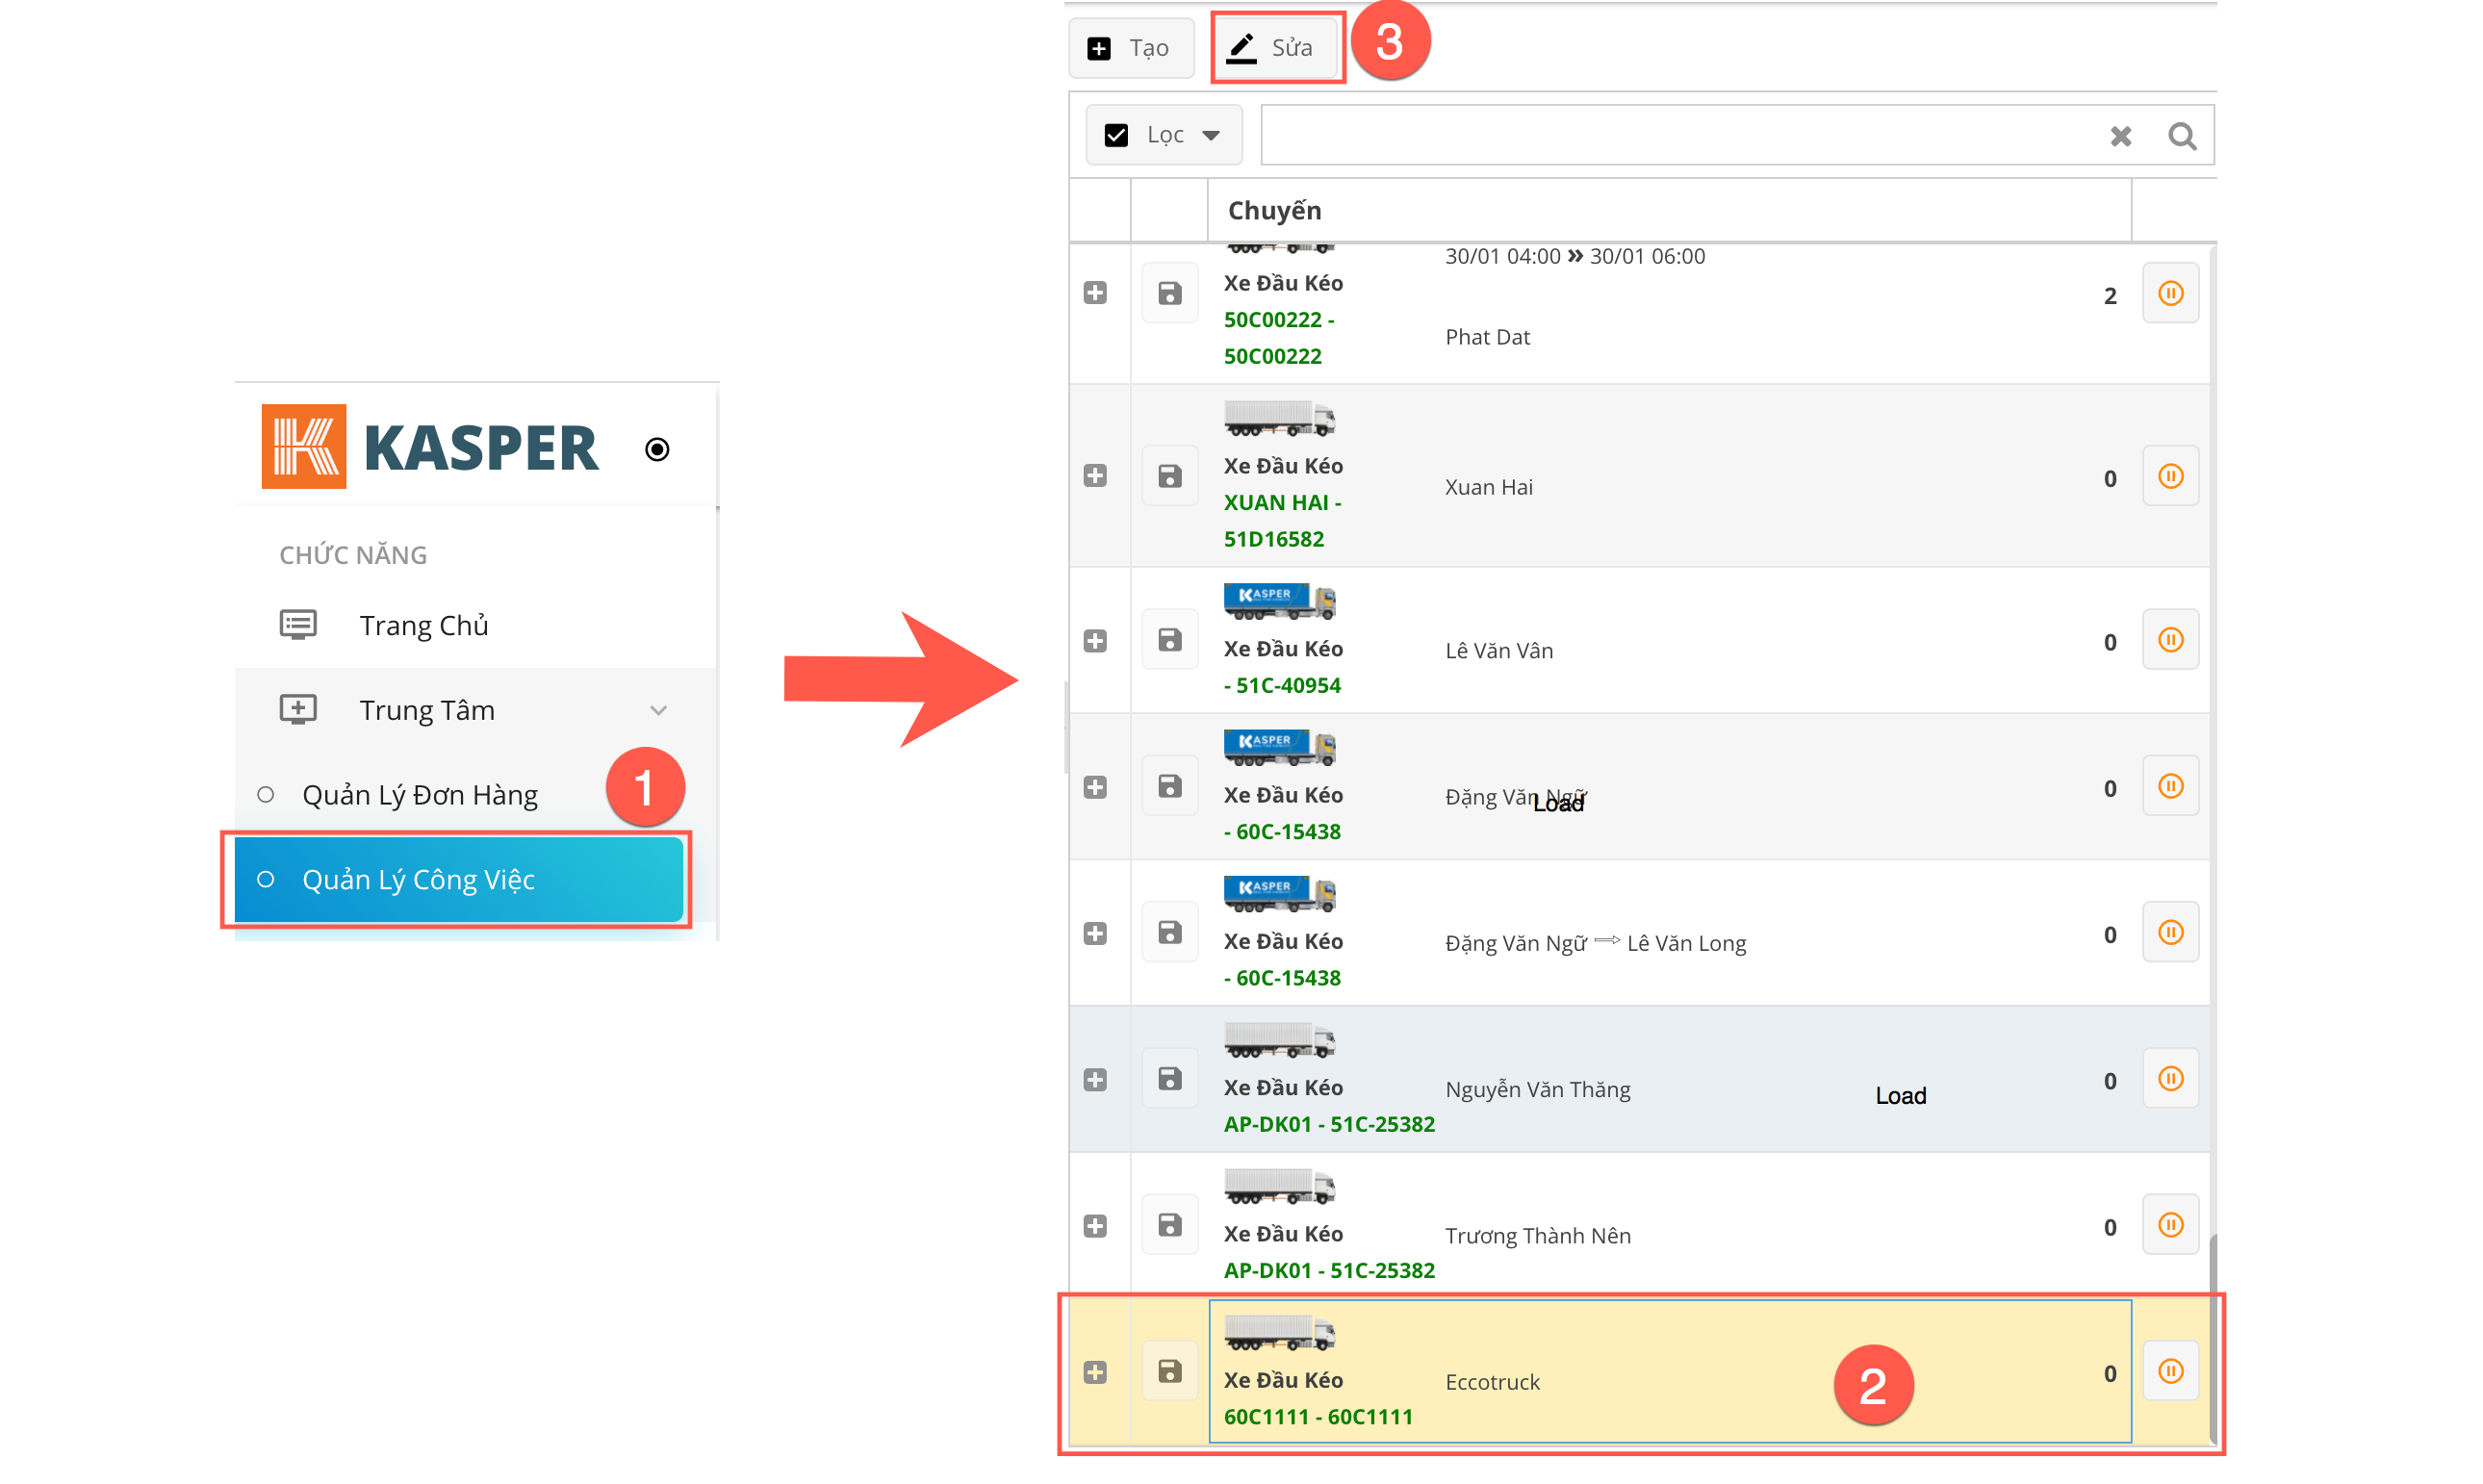Click the Tạo create button
This screenshot has width=2483, height=1484.
click(x=1131, y=48)
